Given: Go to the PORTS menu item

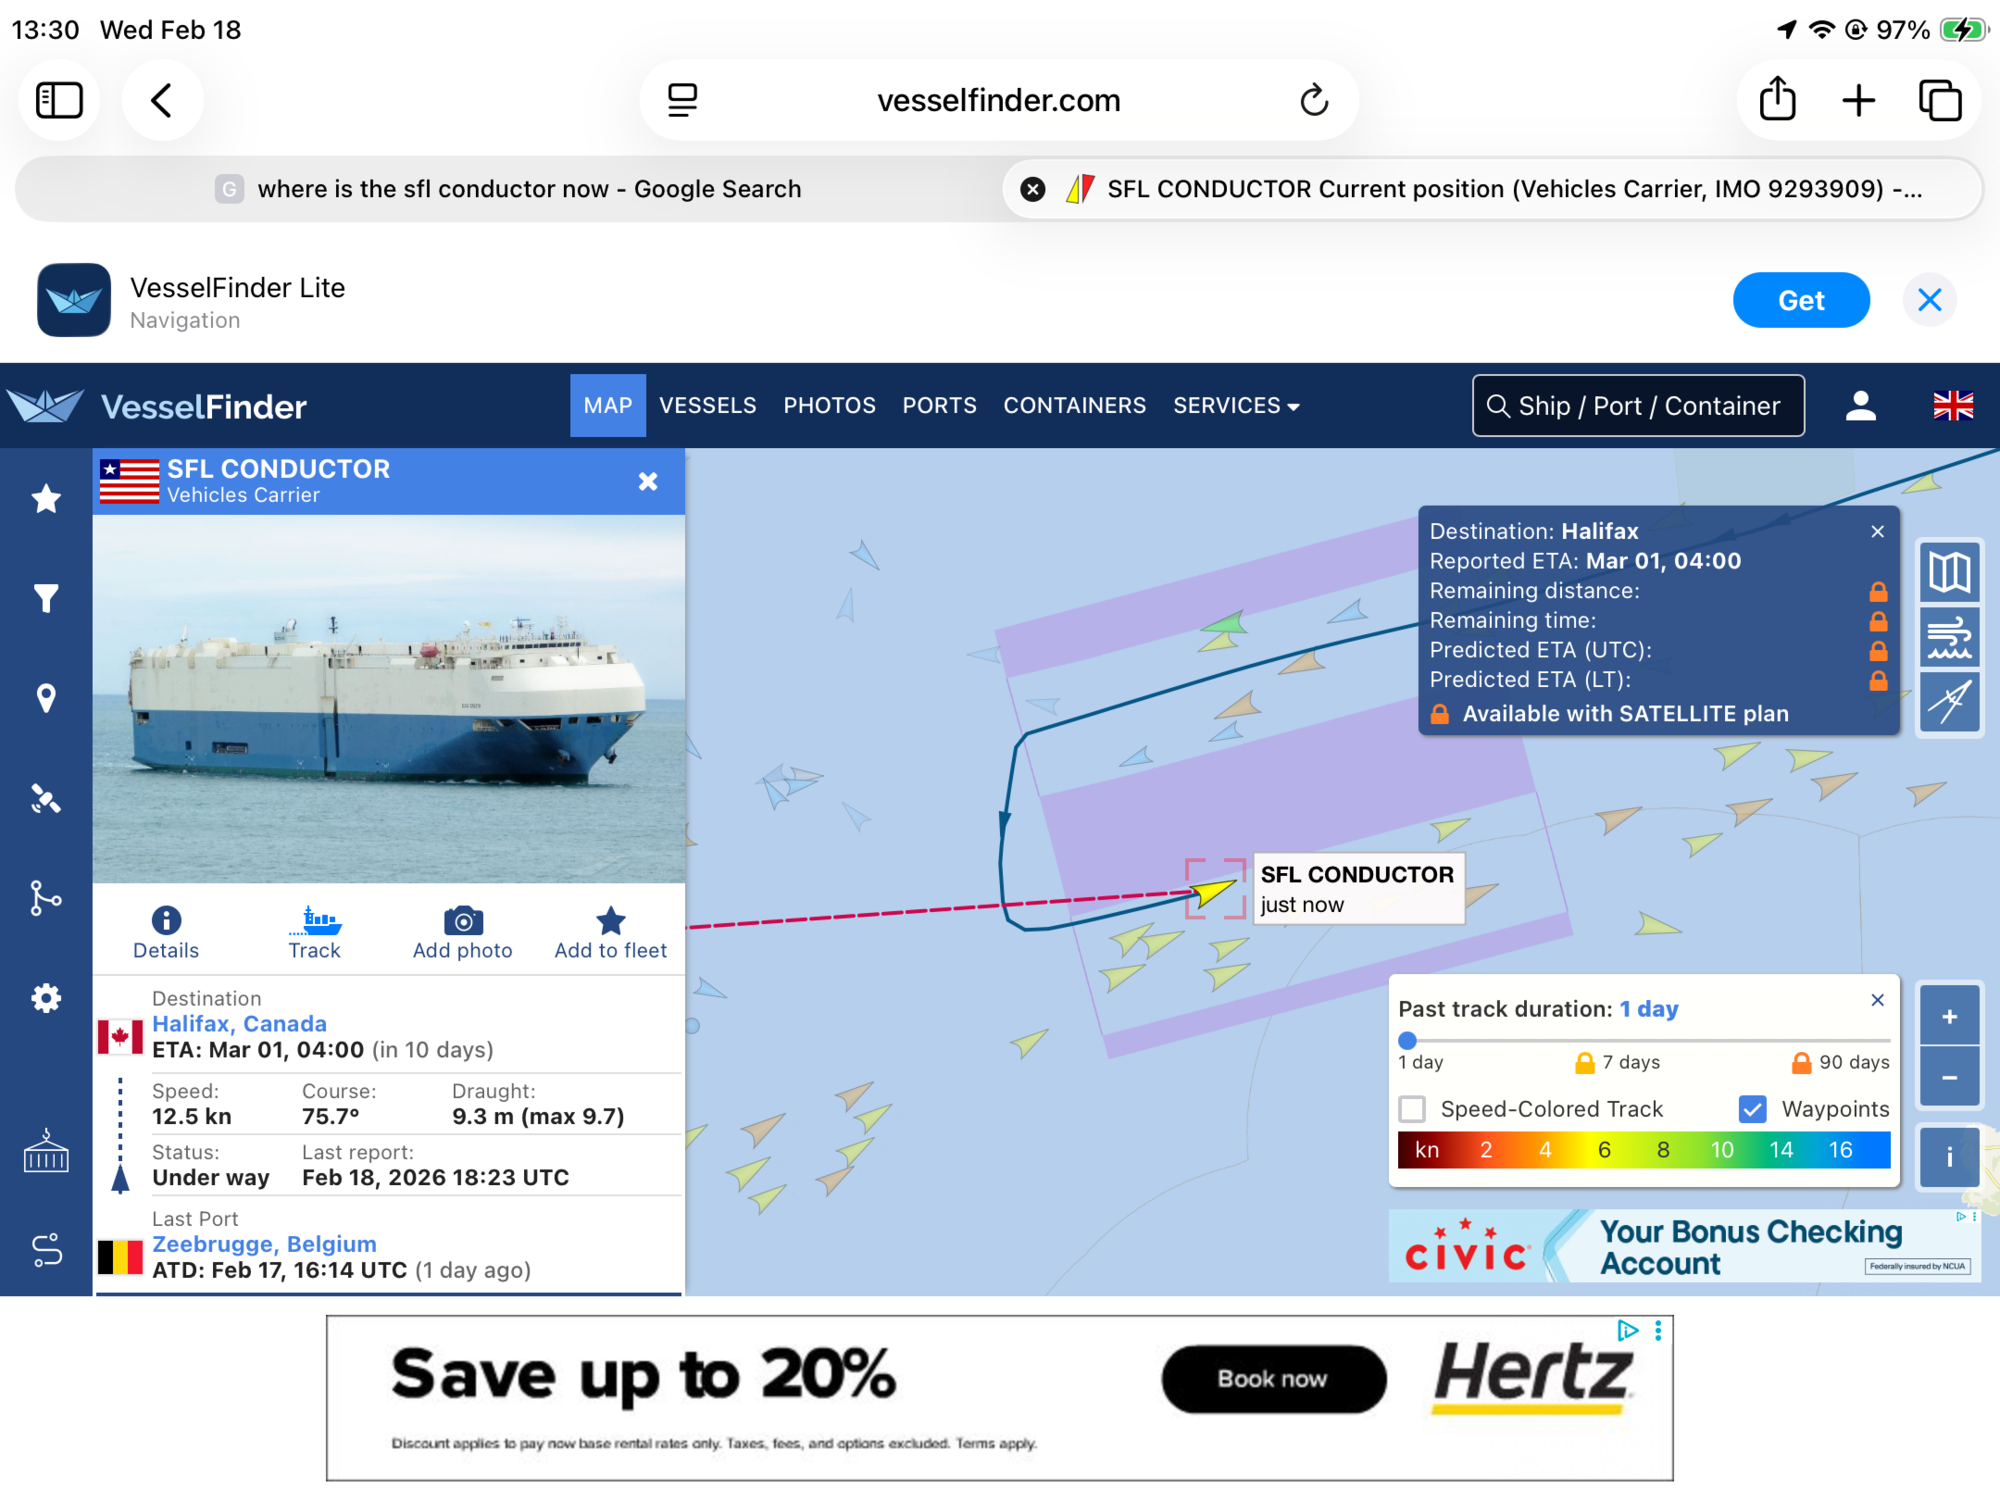Looking at the screenshot, I should (x=939, y=406).
